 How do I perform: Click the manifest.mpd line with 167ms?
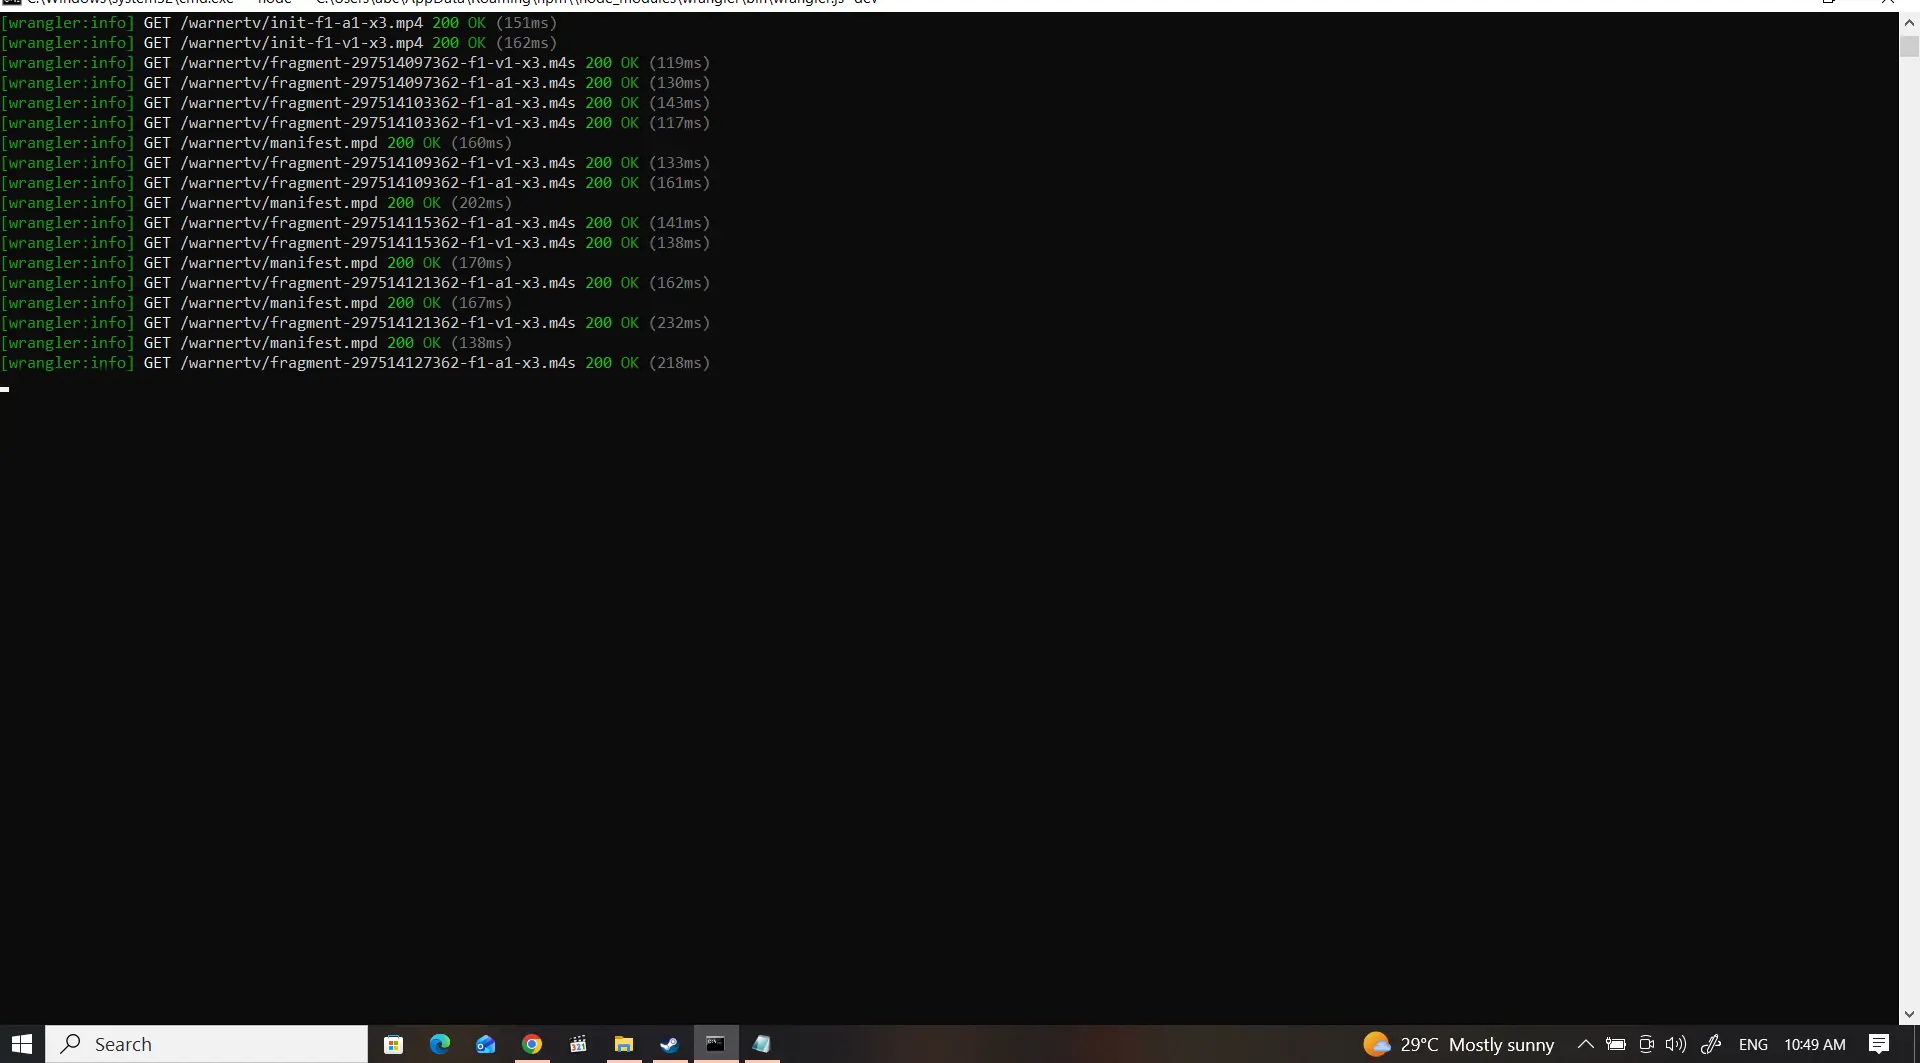(x=256, y=302)
